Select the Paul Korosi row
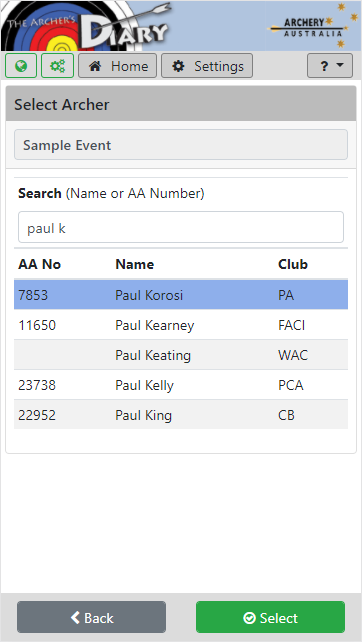This screenshot has width=362, height=642. pos(181,295)
